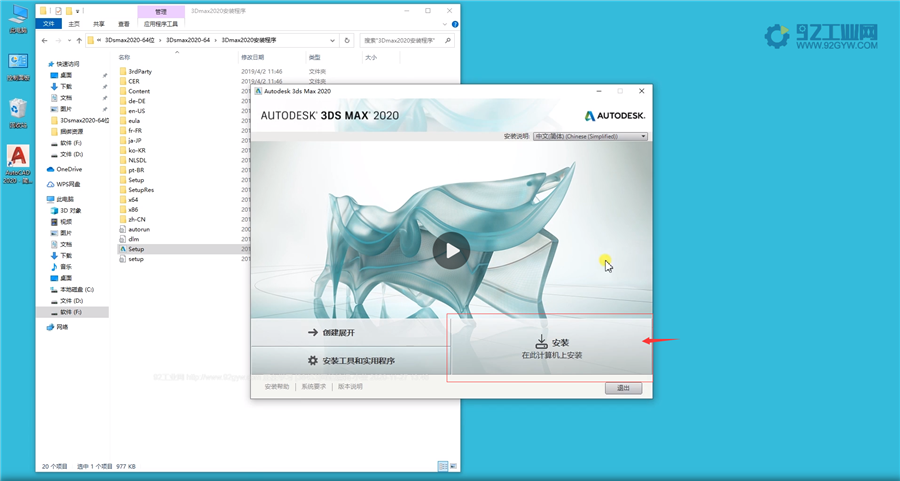900x481 pixels.
Task: Switch to details view in status bar
Action: [443, 466]
